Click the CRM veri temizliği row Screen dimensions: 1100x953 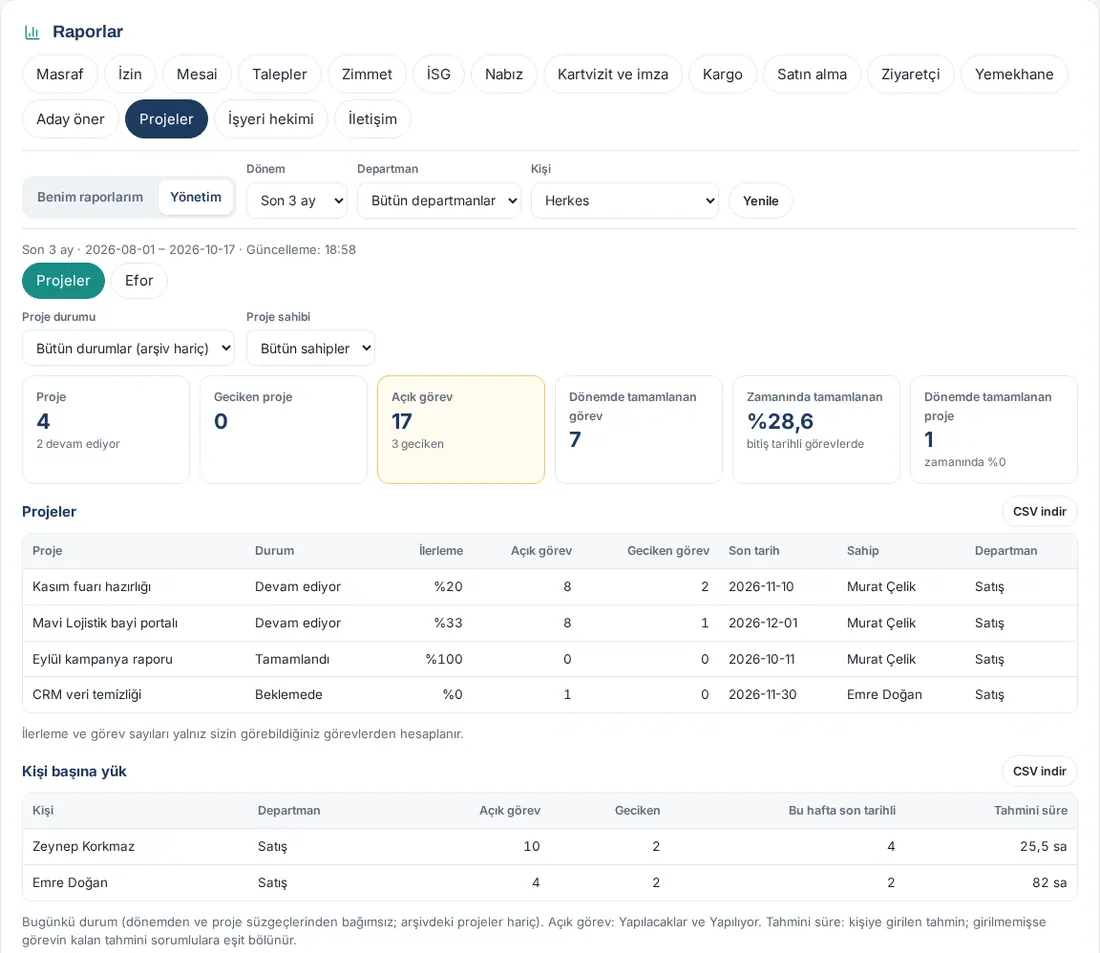549,695
